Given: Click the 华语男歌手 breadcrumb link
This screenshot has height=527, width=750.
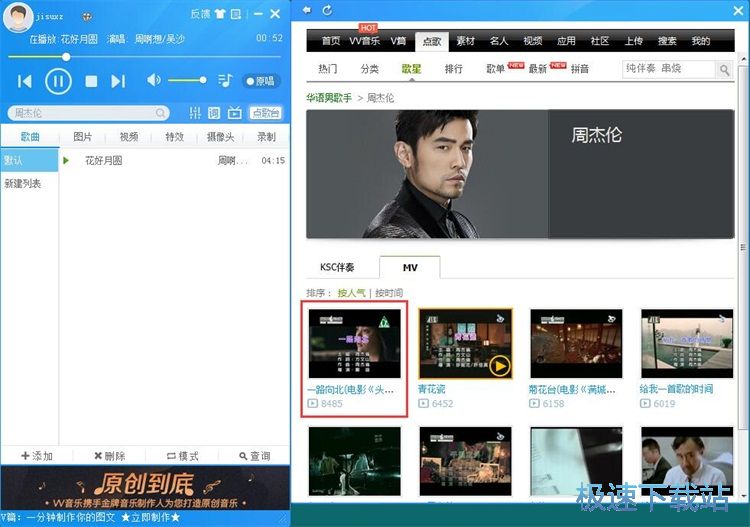Looking at the screenshot, I should pyautogui.click(x=329, y=98).
